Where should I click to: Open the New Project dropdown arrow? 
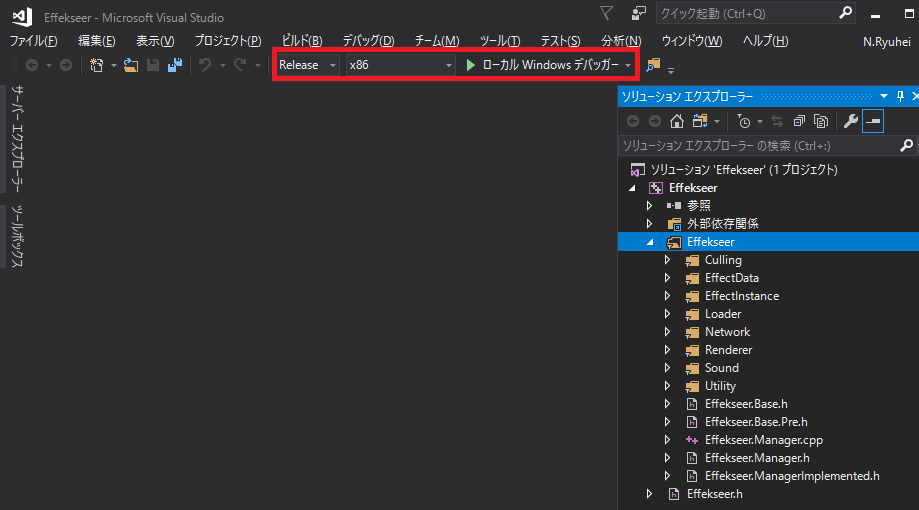coord(113,65)
